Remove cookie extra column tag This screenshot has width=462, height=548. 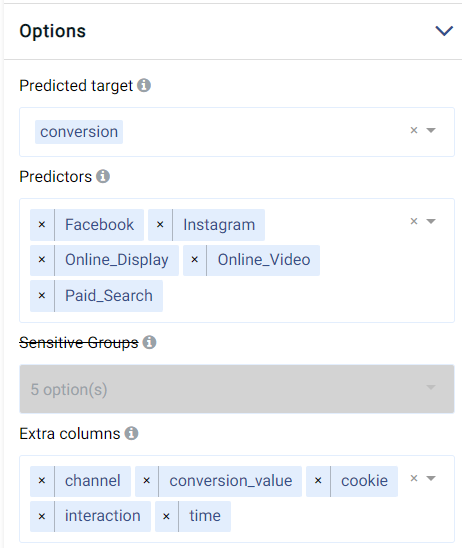click(x=318, y=481)
